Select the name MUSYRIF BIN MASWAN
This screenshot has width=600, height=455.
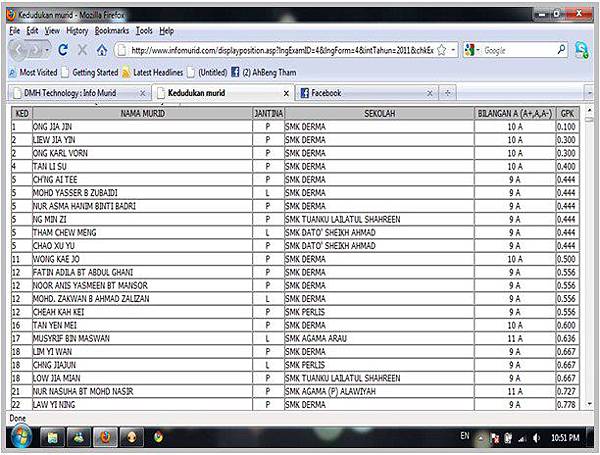point(72,339)
